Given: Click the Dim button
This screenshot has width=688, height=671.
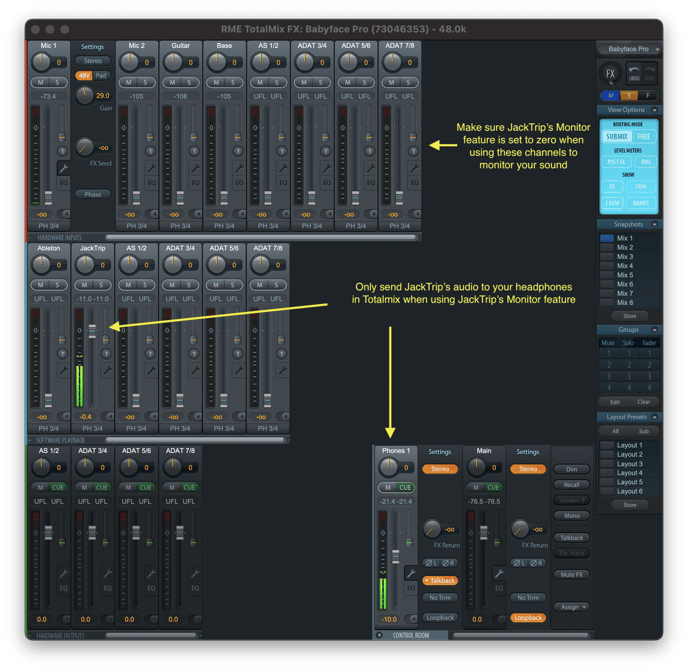Looking at the screenshot, I should pyautogui.click(x=572, y=469).
